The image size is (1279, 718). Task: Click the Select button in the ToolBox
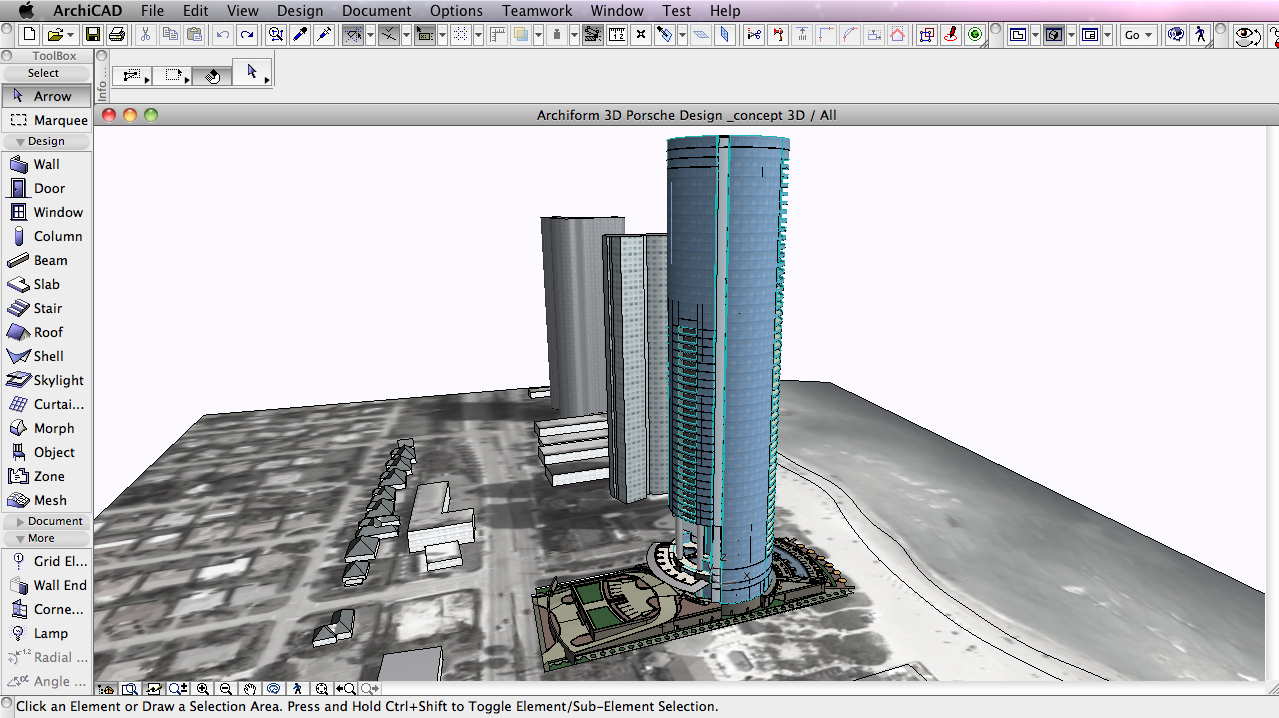coord(43,72)
